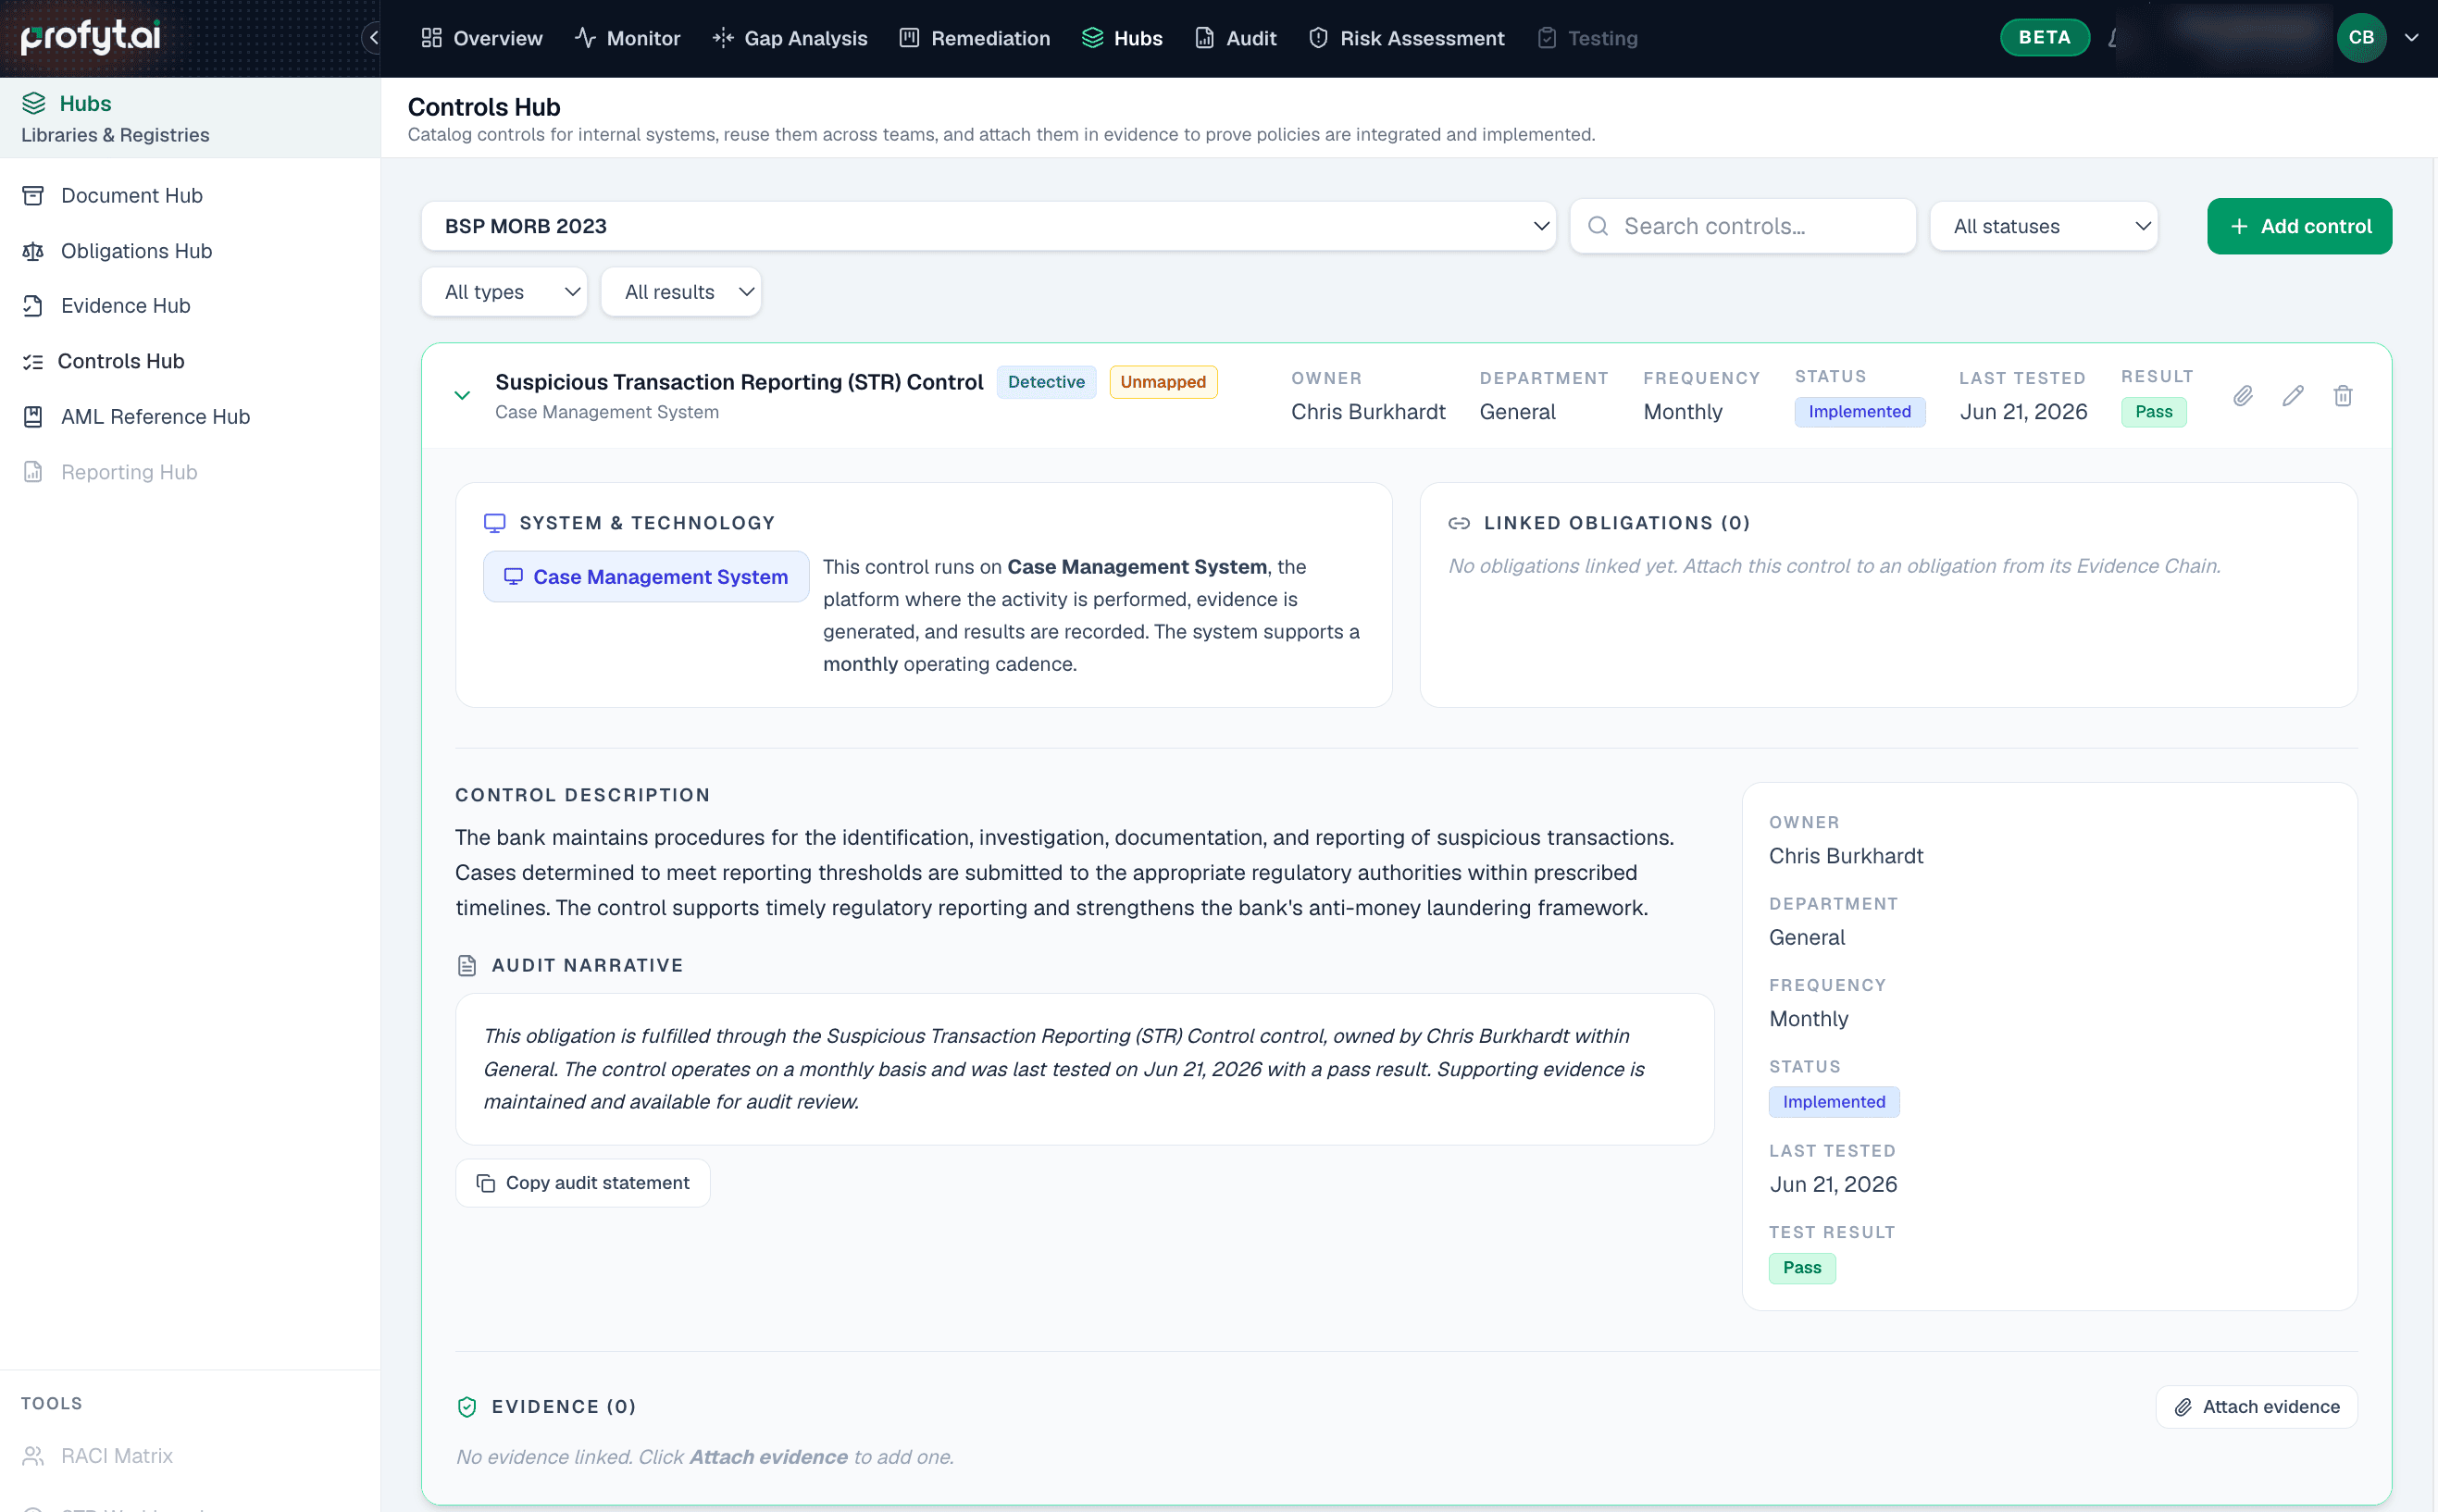The height and width of the screenshot is (1512, 2438).
Task: Open Evidence Hub
Action: [125, 306]
